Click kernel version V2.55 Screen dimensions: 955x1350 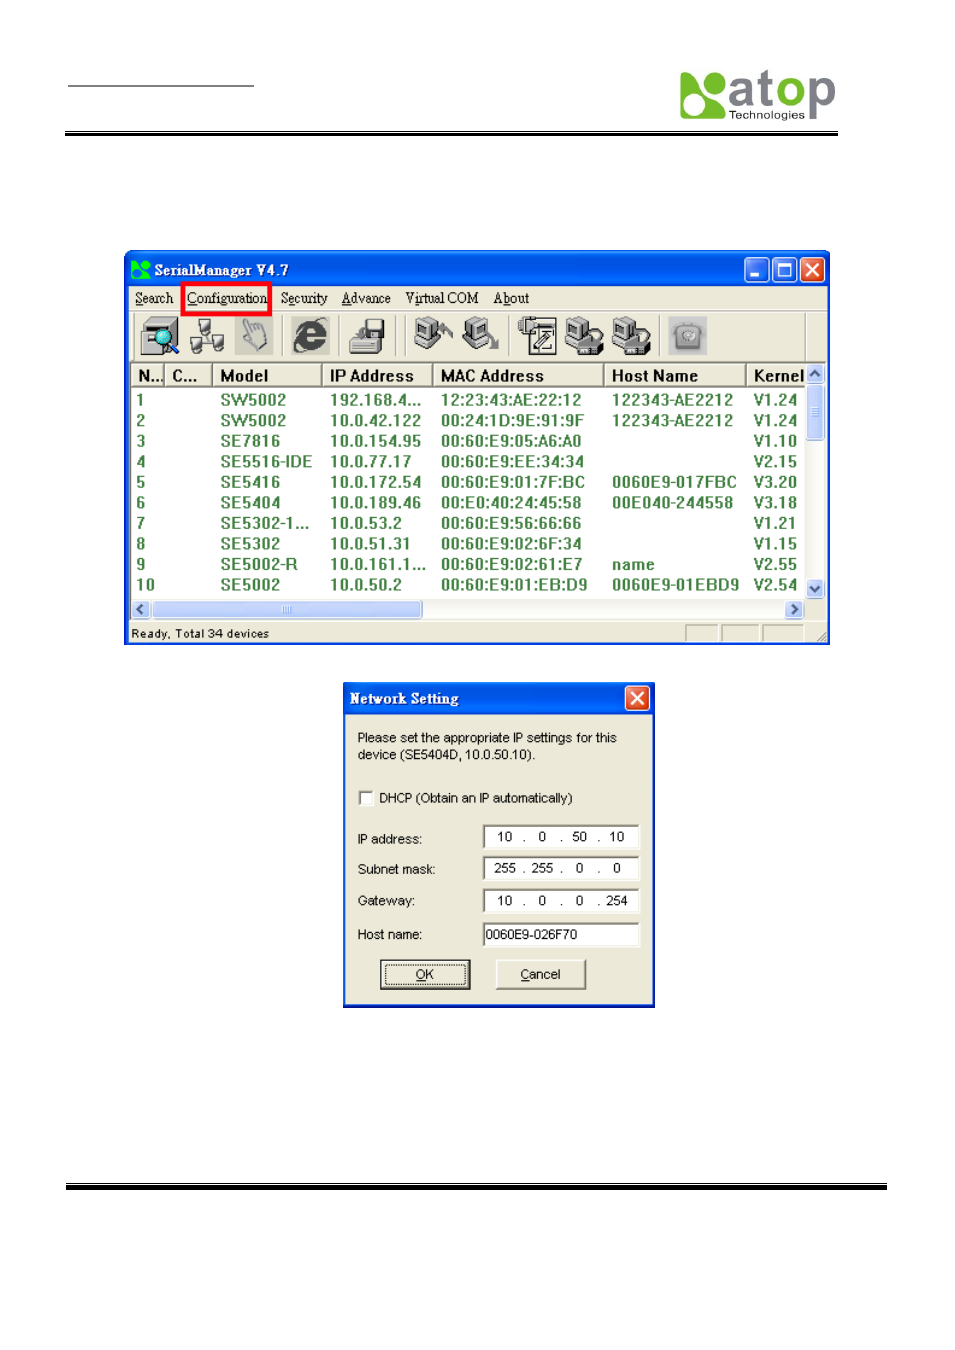[775, 564]
